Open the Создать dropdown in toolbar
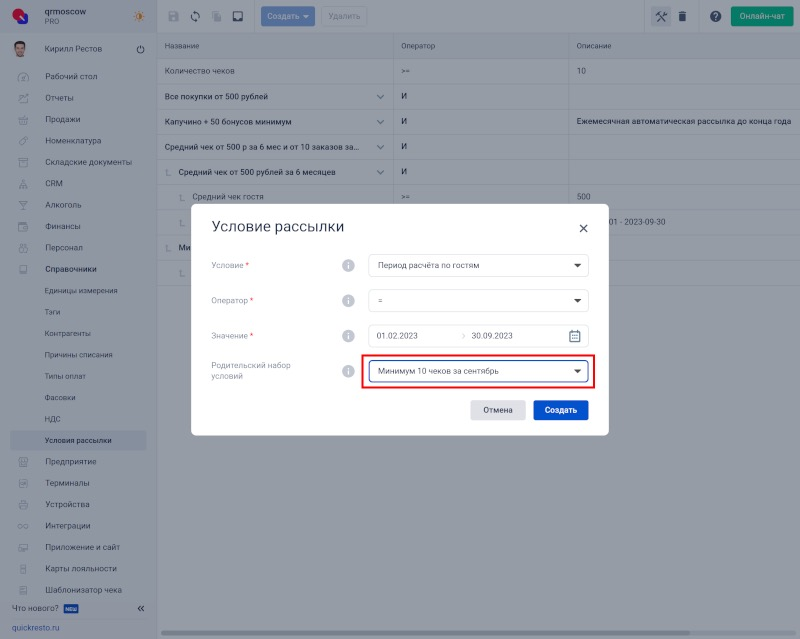800x639 pixels. point(288,16)
